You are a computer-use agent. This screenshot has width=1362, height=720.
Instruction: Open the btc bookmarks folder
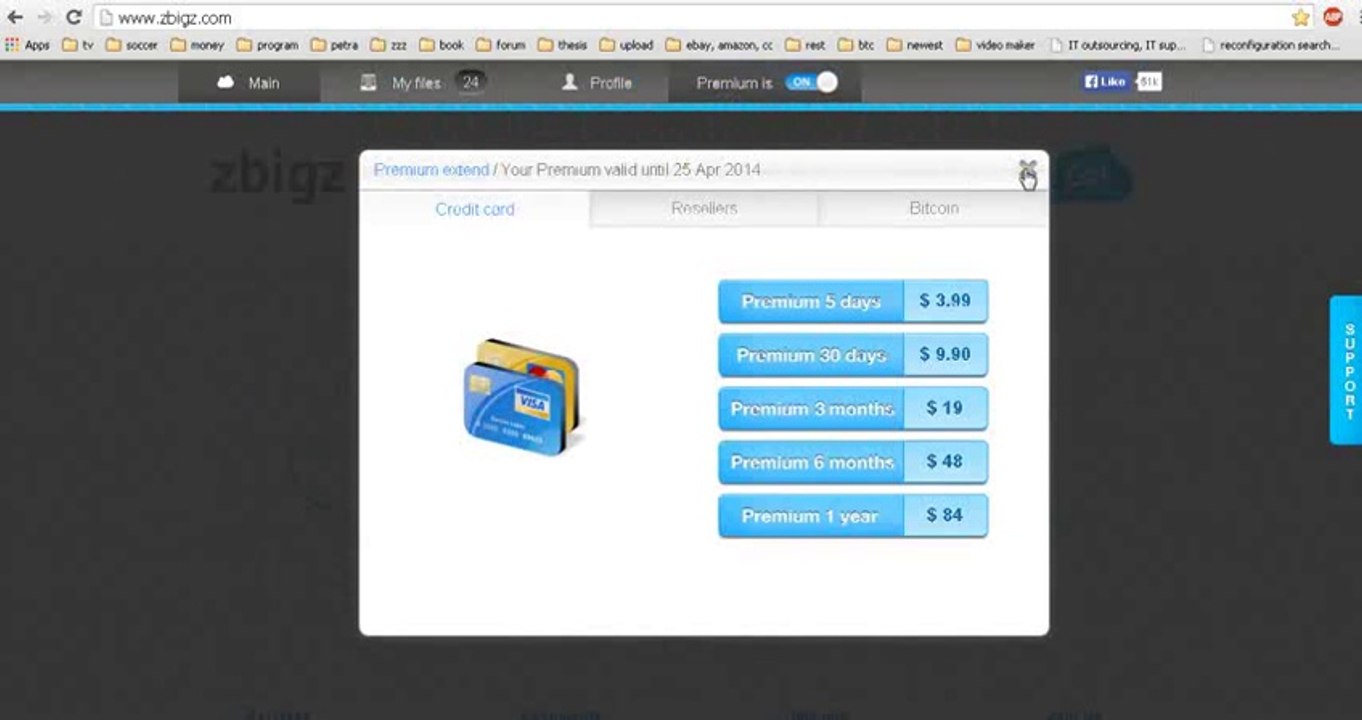pyautogui.click(x=856, y=45)
